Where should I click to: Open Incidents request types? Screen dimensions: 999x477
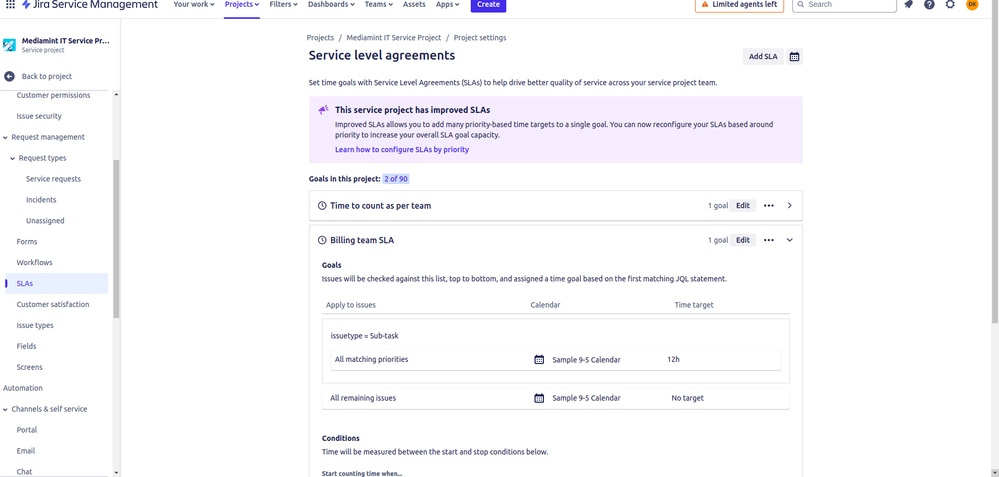pos(41,200)
